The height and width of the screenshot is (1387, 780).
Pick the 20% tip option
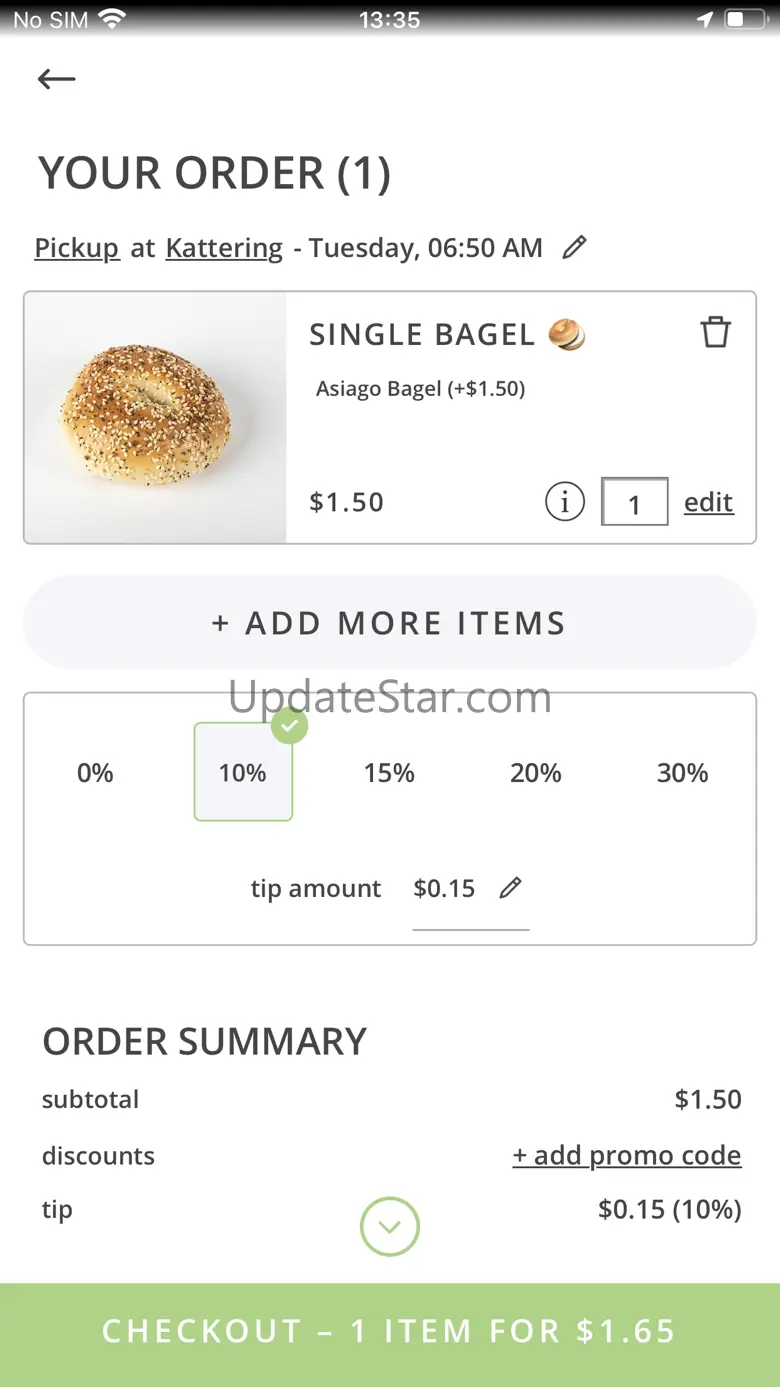[x=536, y=773]
